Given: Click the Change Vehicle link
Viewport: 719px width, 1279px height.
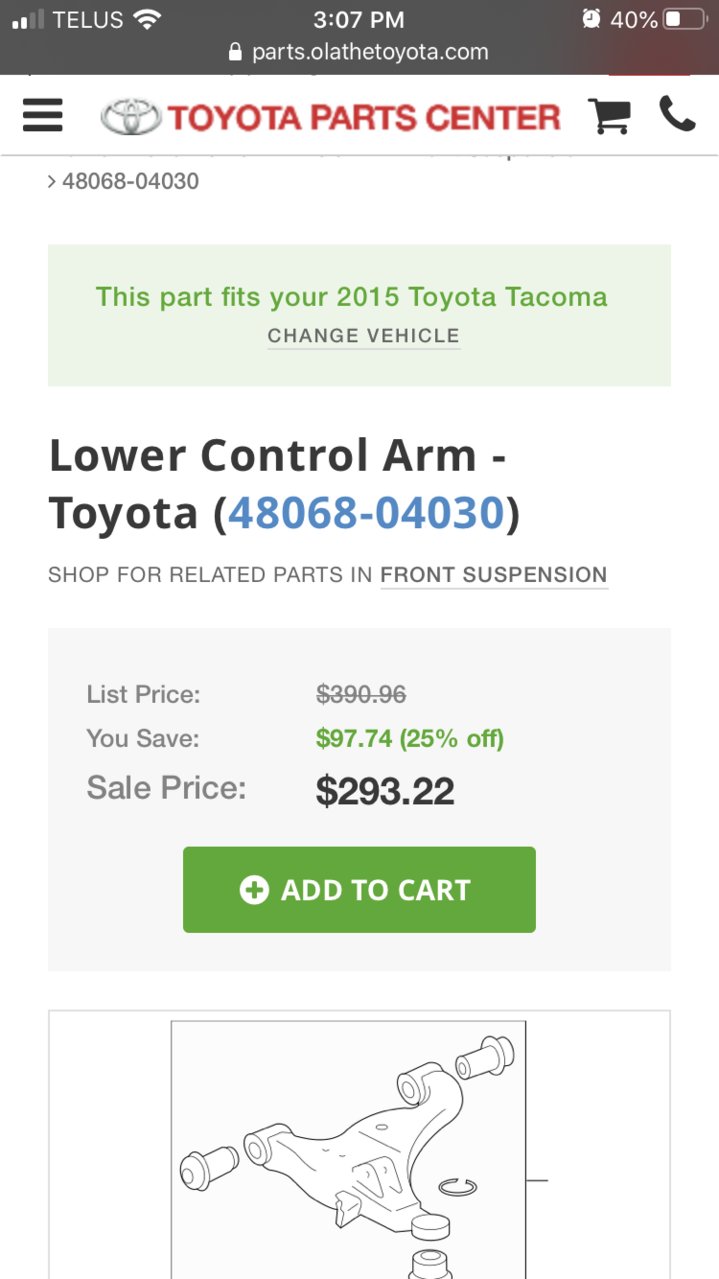Looking at the screenshot, I should [x=364, y=336].
